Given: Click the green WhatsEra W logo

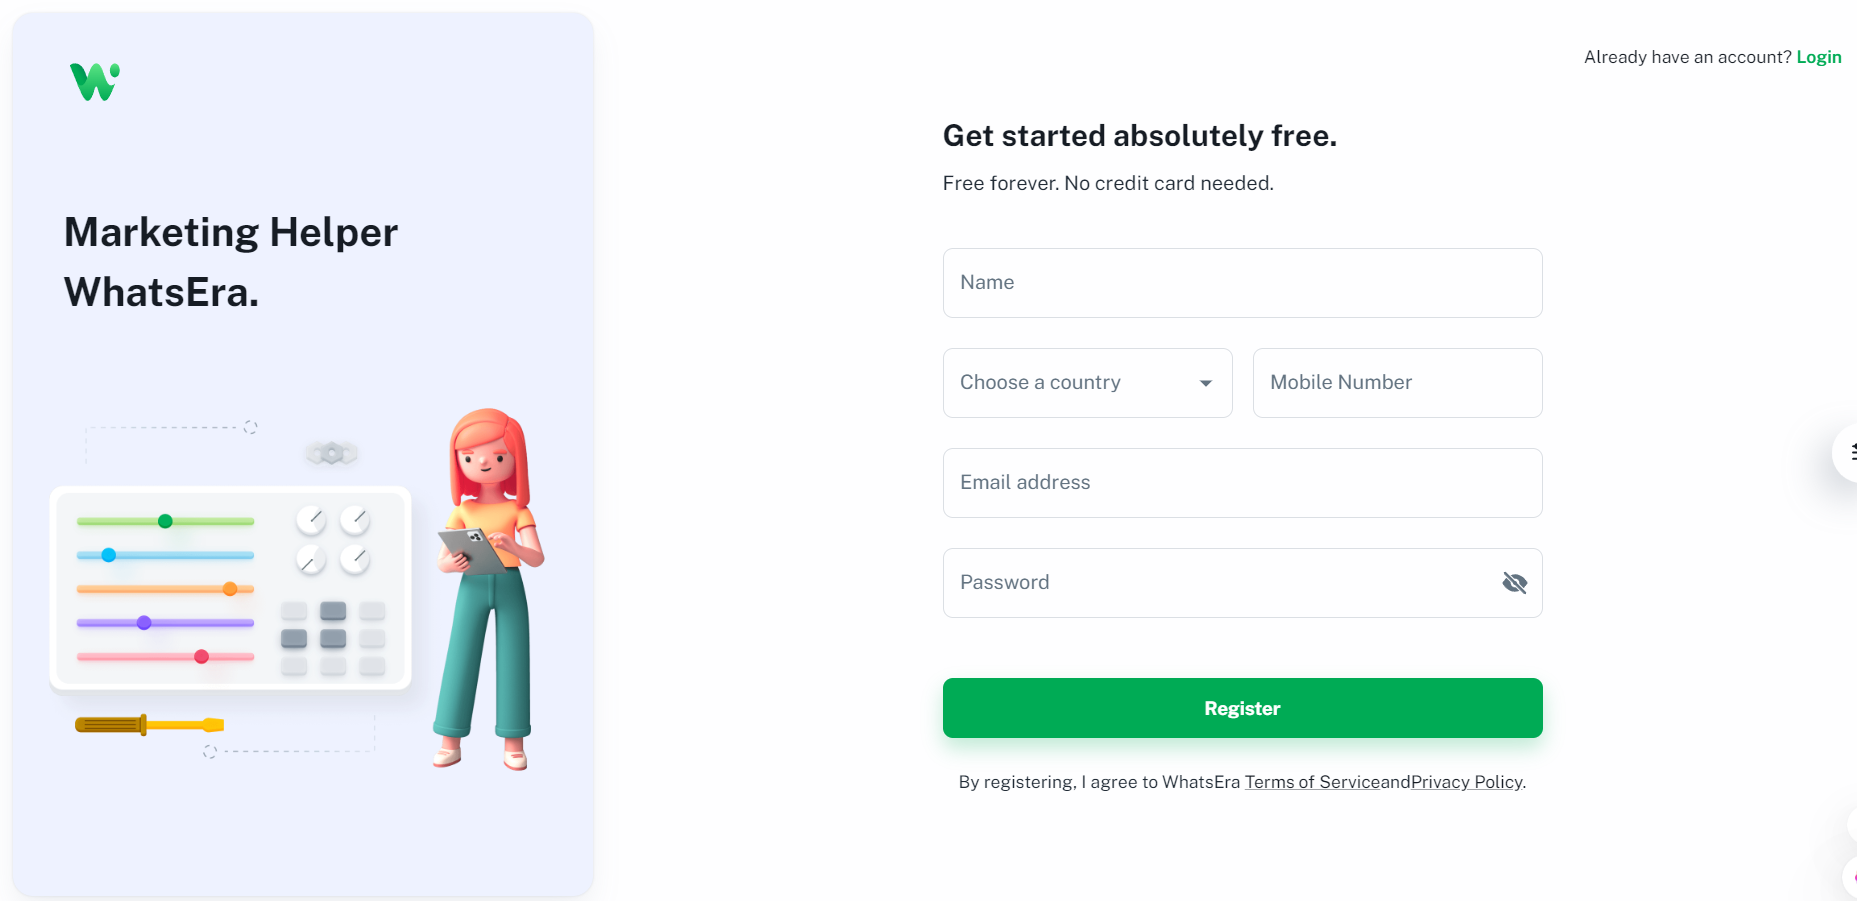Looking at the screenshot, I should [x=95, y=82].
